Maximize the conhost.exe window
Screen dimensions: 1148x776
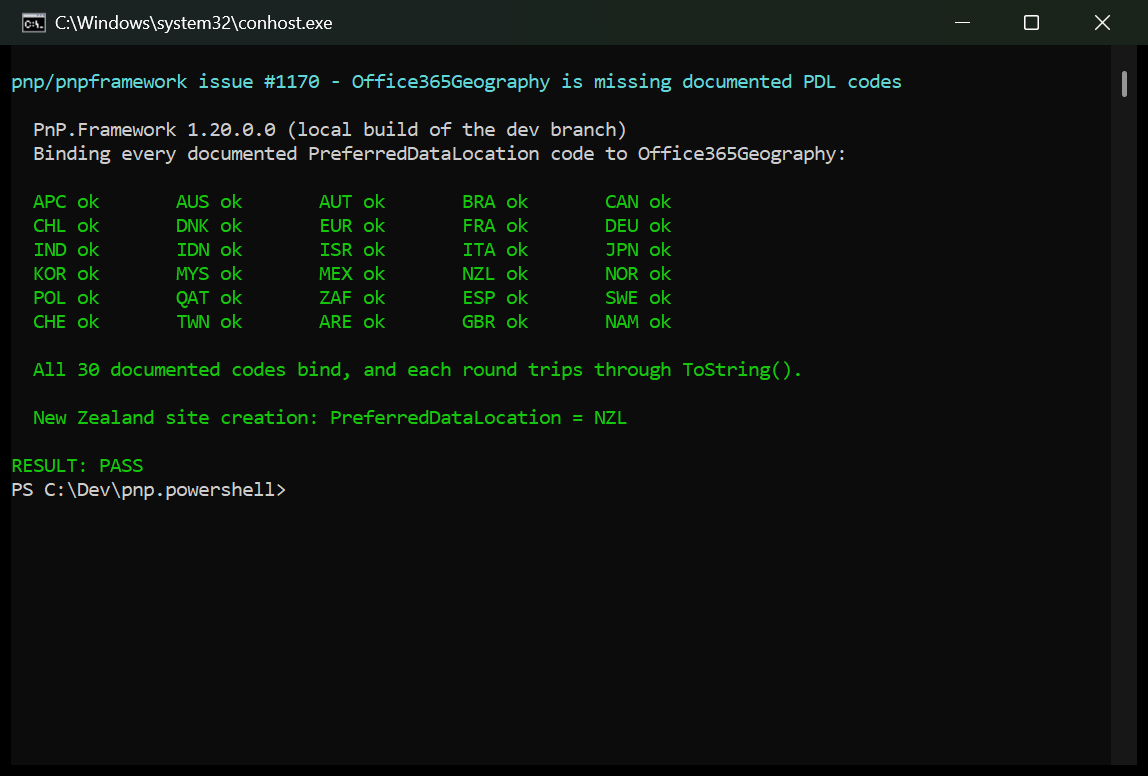[x=1032, y=23]
